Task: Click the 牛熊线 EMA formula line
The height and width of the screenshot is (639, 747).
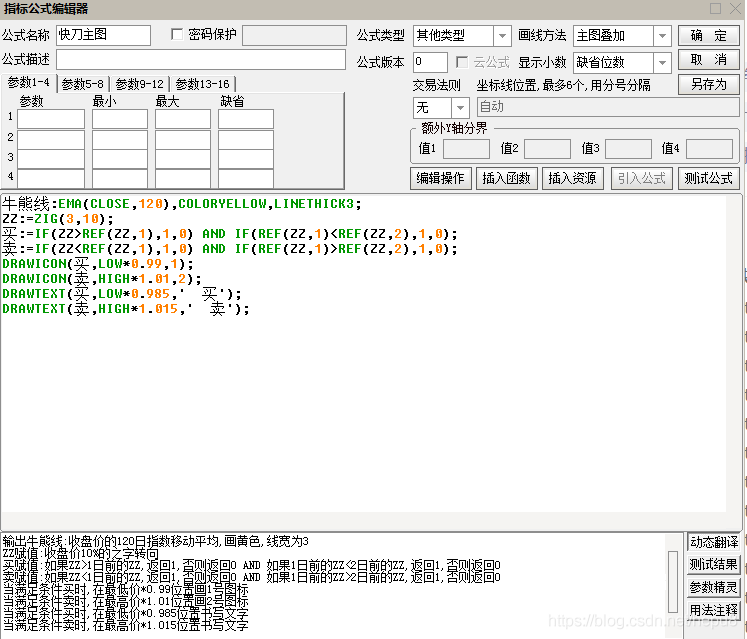Action: click(182, 204)
